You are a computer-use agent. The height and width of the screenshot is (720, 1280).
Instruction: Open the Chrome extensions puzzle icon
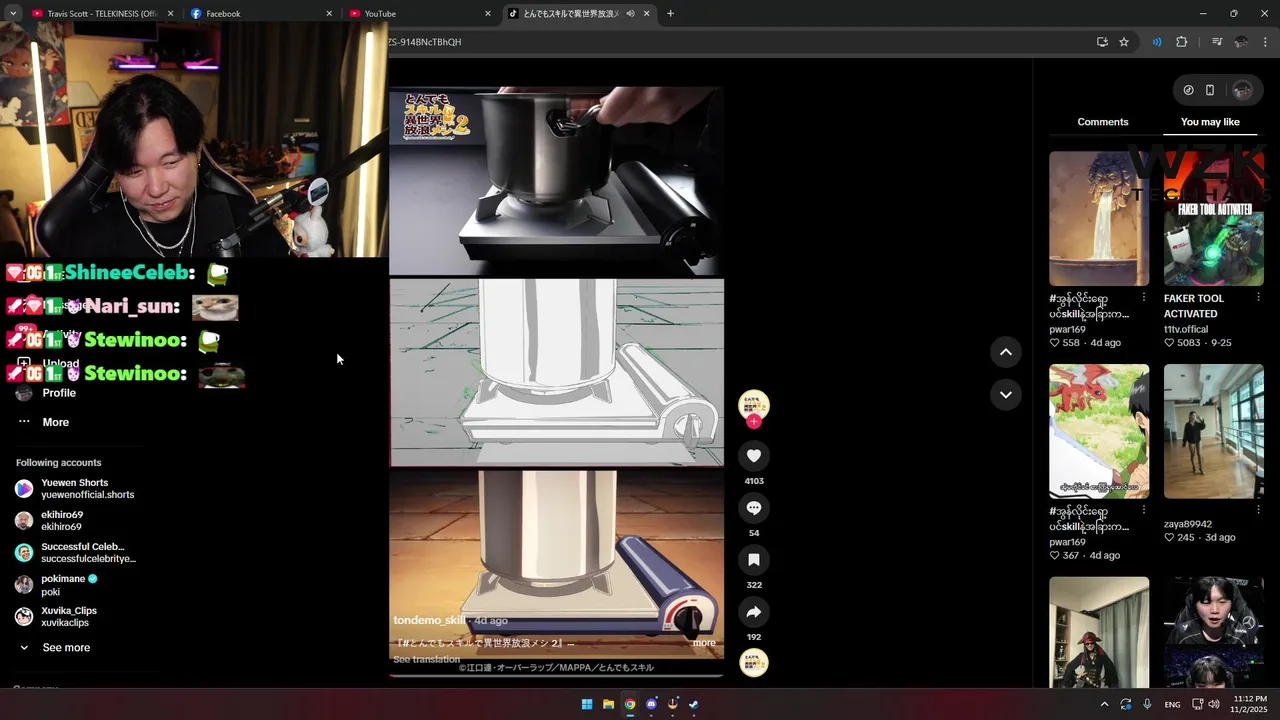click(1182, 42)
